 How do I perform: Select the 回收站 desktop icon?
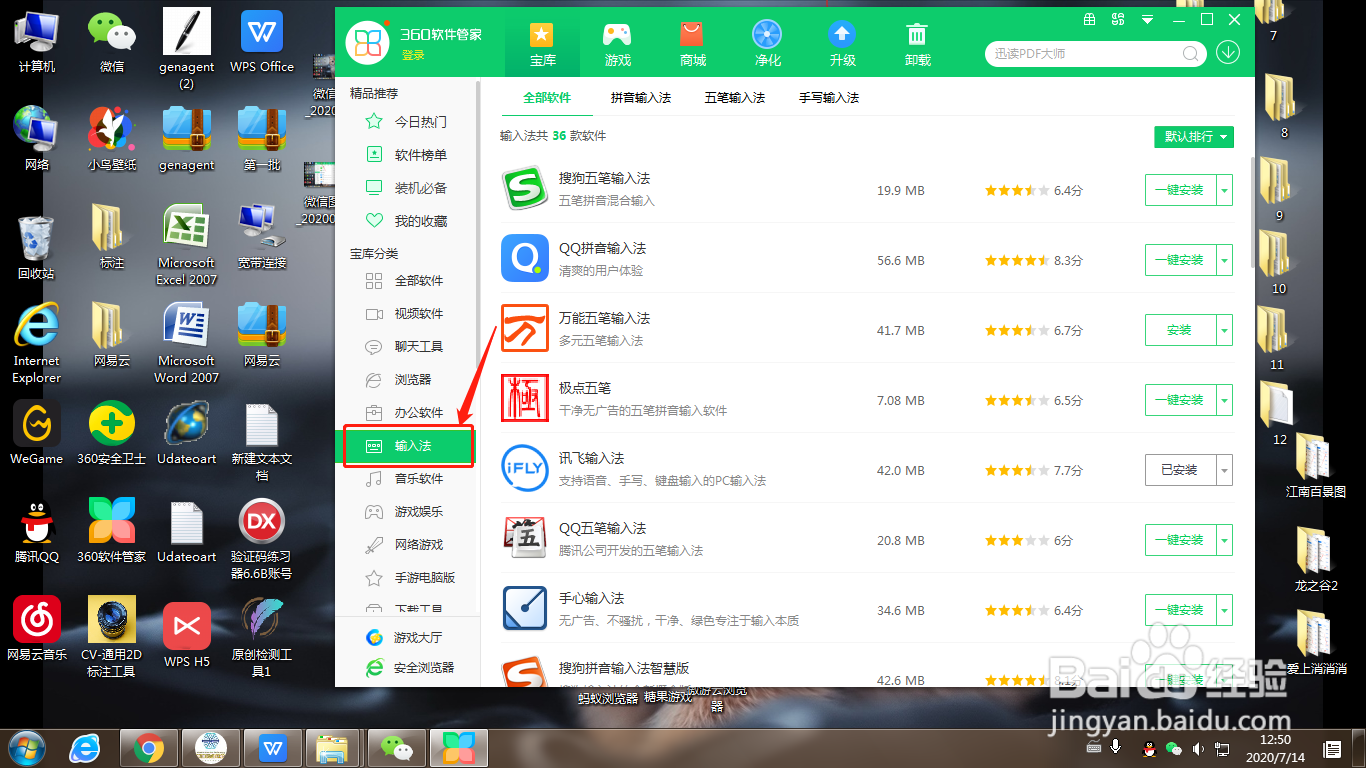point(36,248)
